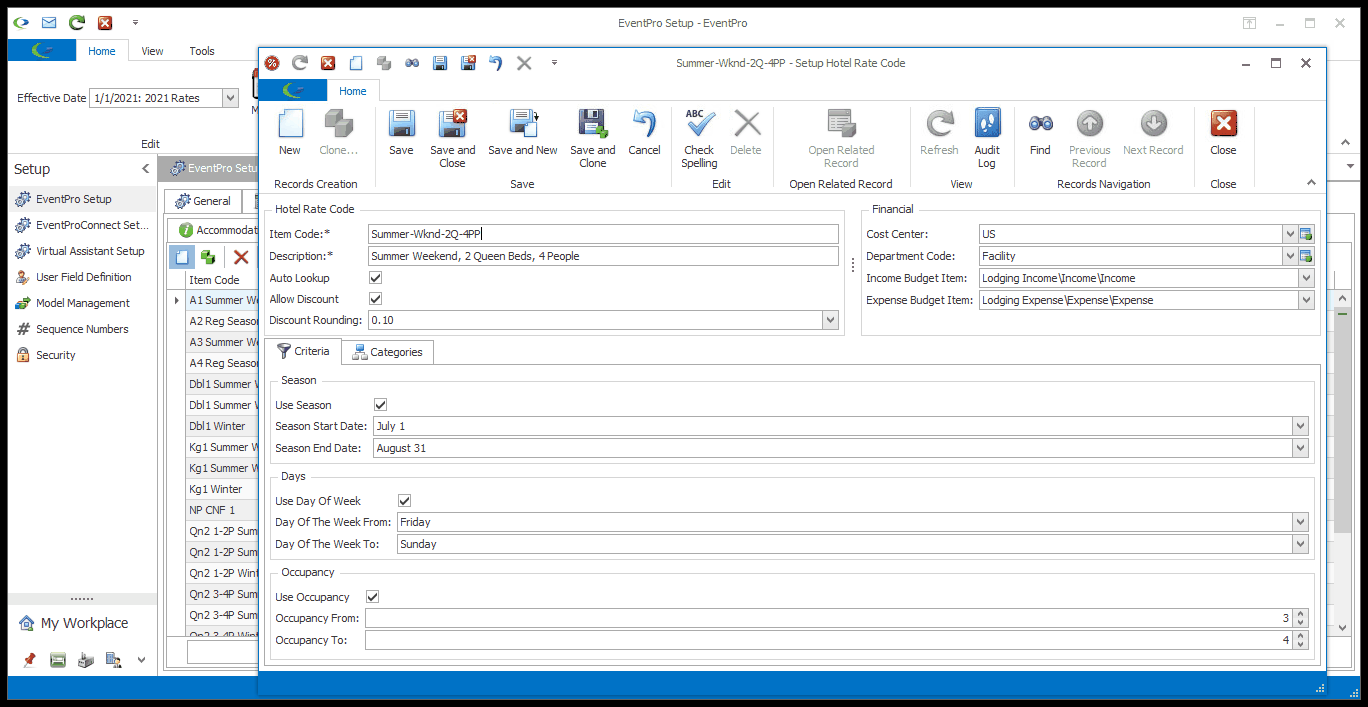This screenshot has height=707, width=1368.
Task: Open the Audit Log
Action: (987, 139)
